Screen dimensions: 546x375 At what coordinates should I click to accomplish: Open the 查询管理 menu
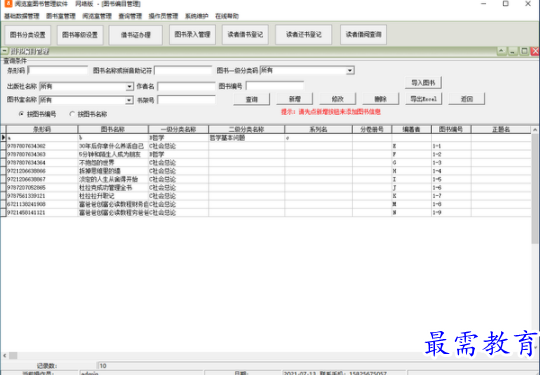130,16
